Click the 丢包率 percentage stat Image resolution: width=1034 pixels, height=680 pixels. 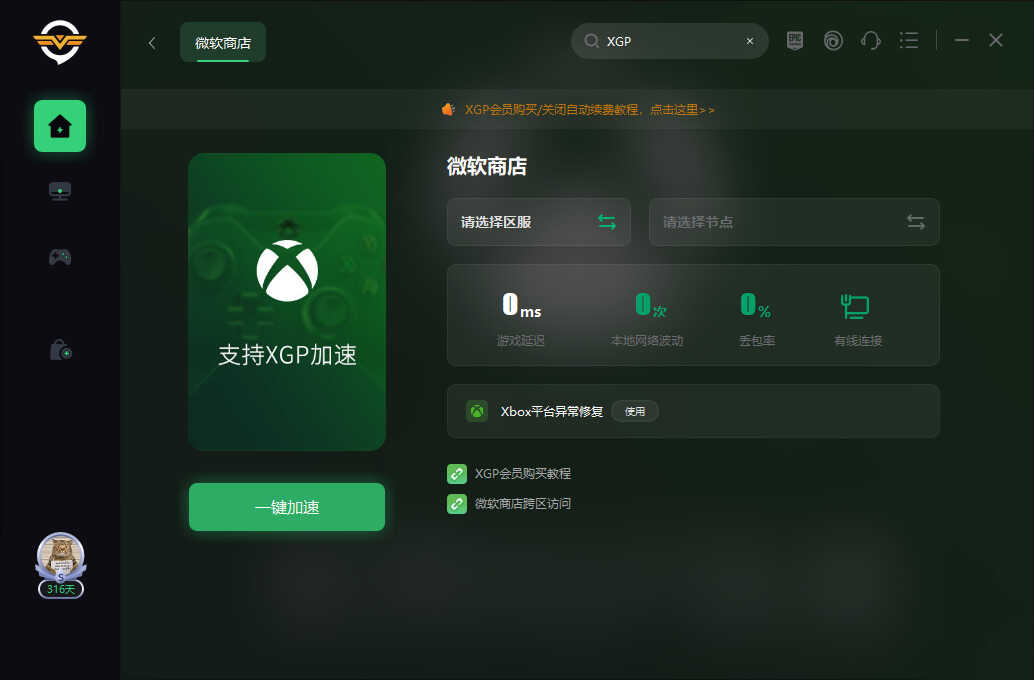(756, 319)
